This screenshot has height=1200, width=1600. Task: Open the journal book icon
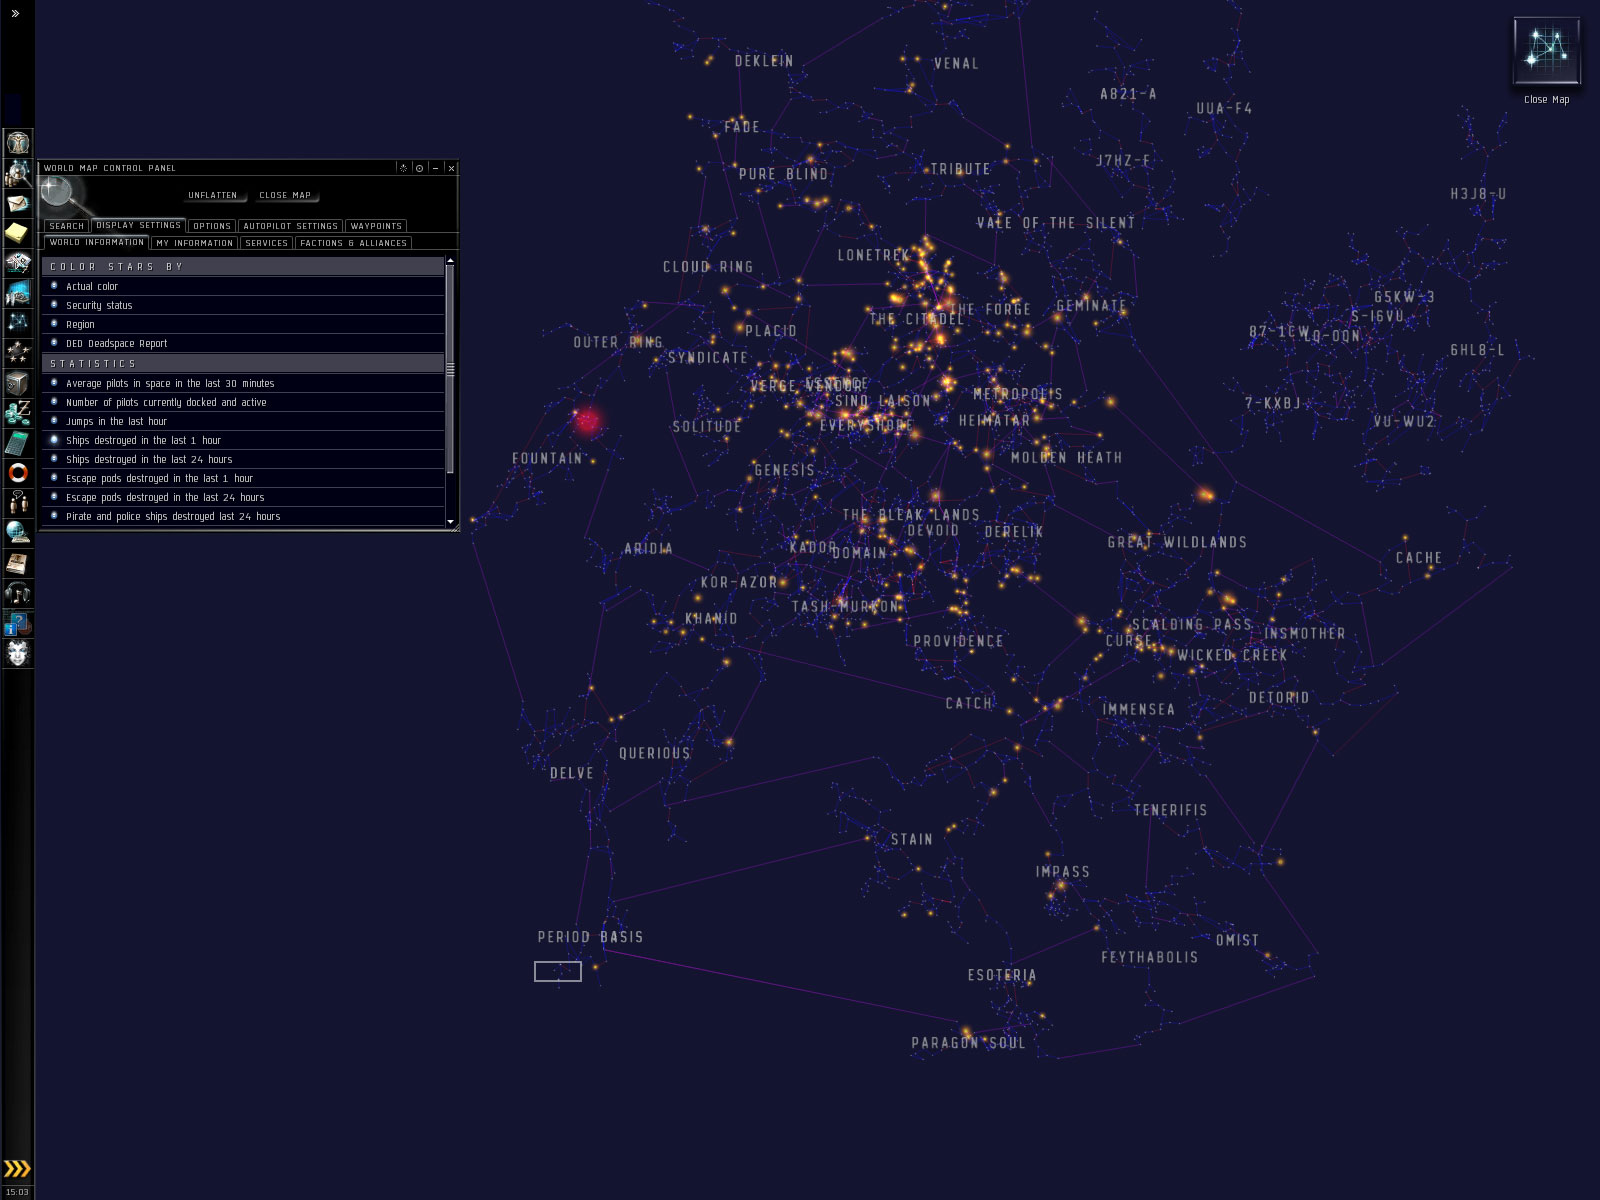(18, 563)
